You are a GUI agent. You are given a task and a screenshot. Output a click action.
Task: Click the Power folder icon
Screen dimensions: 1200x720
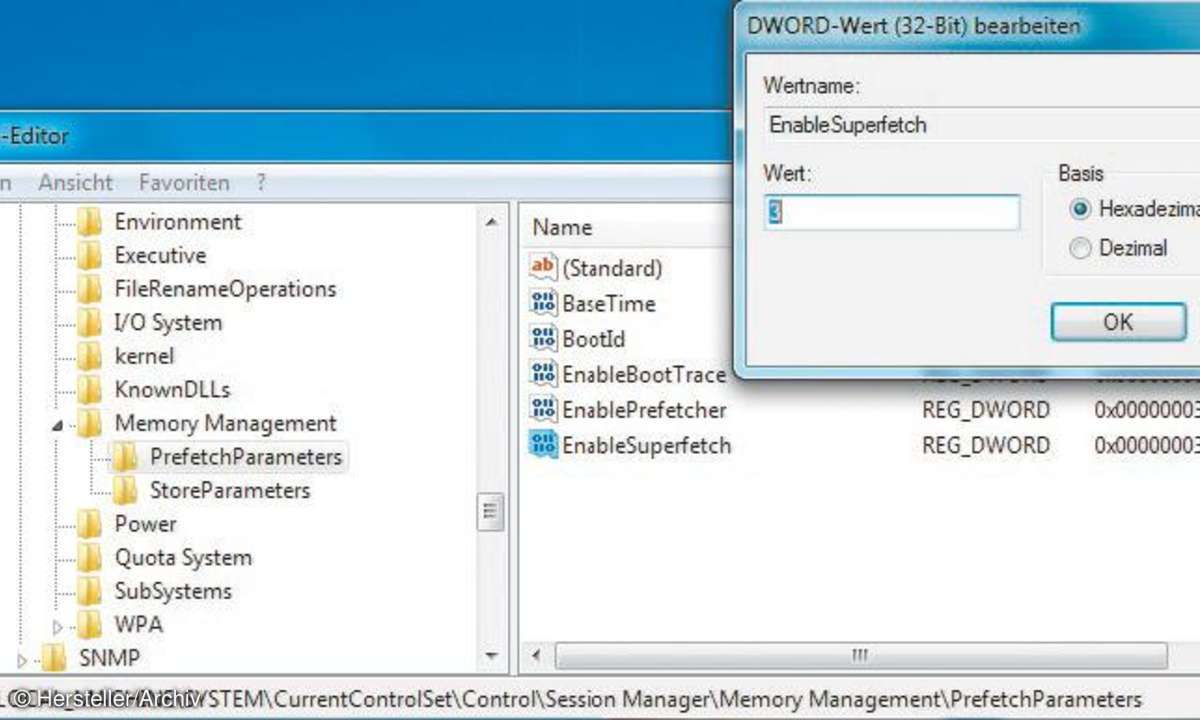pyautogui.click(x=90, y=524)
